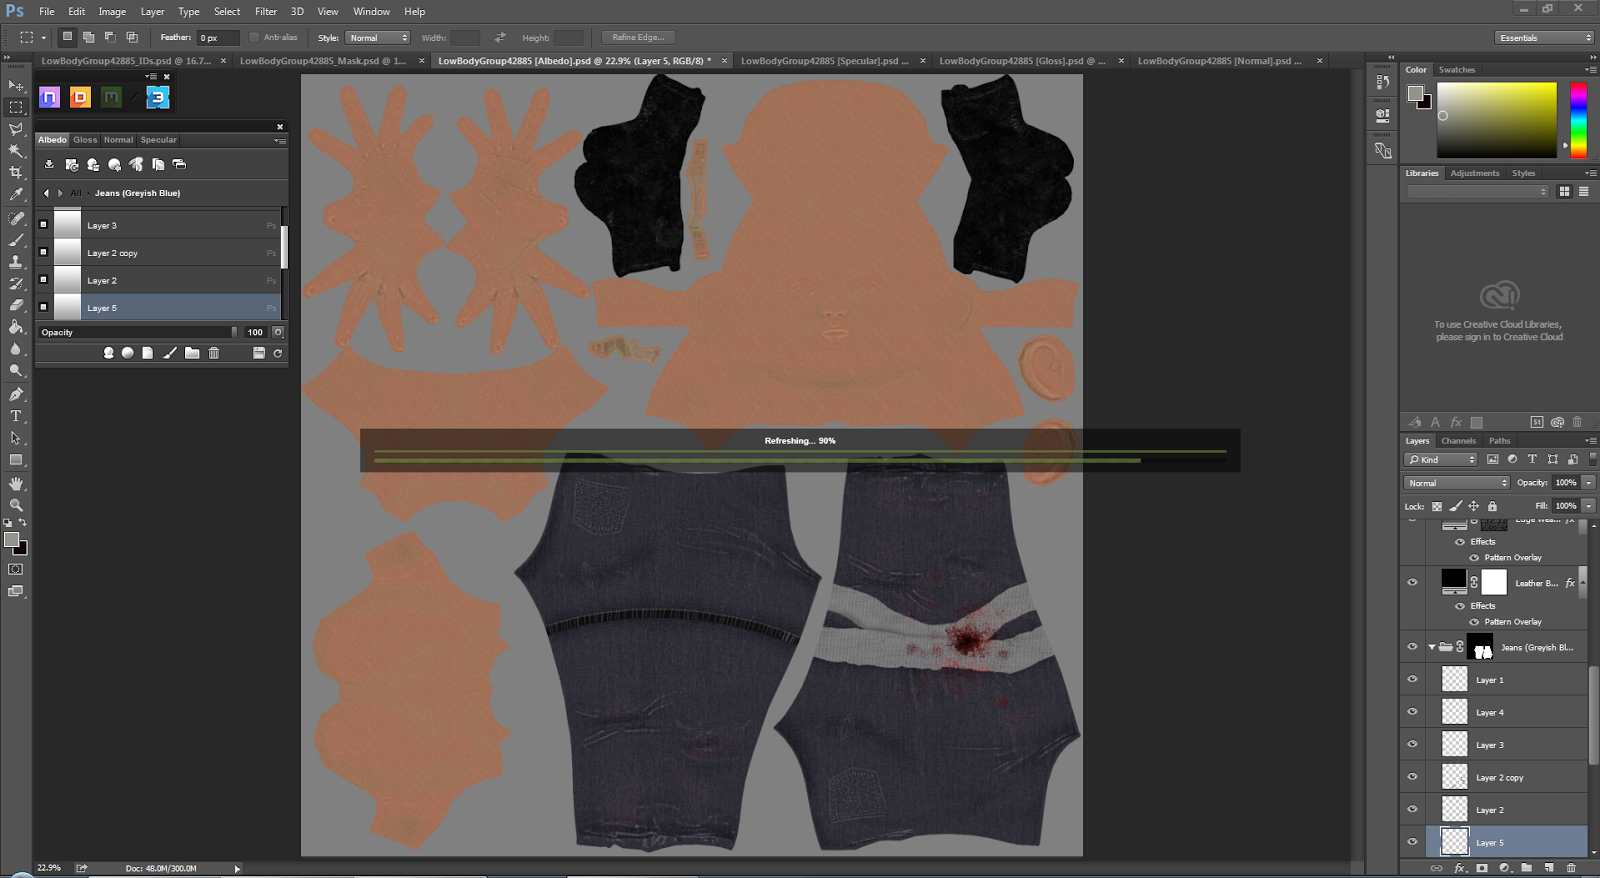Switch to the Specular tab in plugin panel

click(158, 140)
